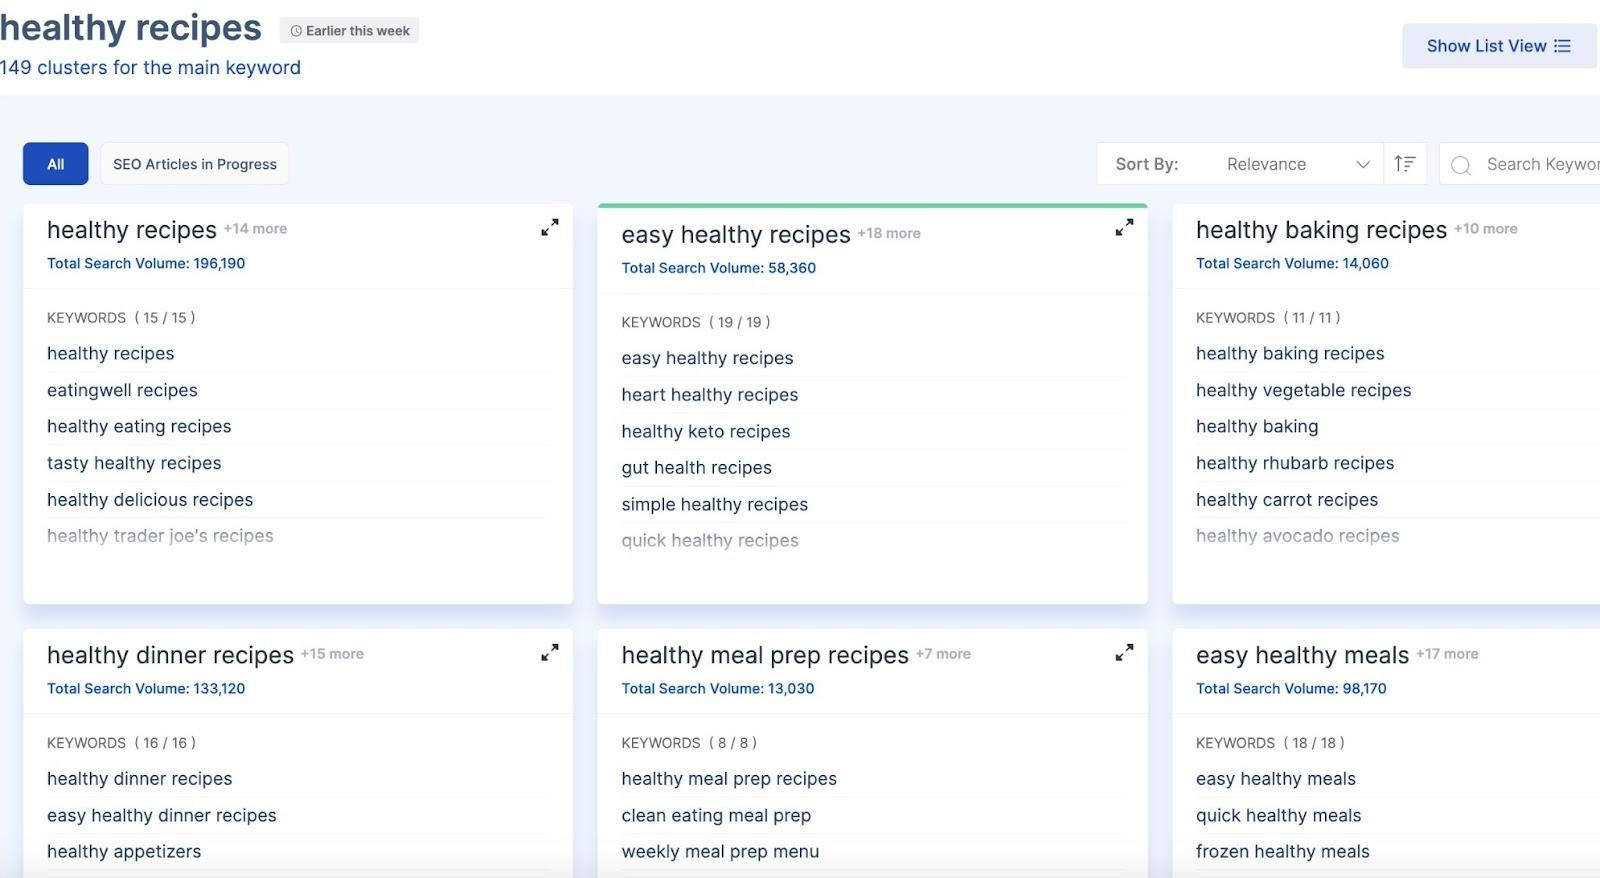This screenshot has height=878, width=1600.
Task: Open the healthy dinner recipes cluster title
Action: tap(170, 655)
